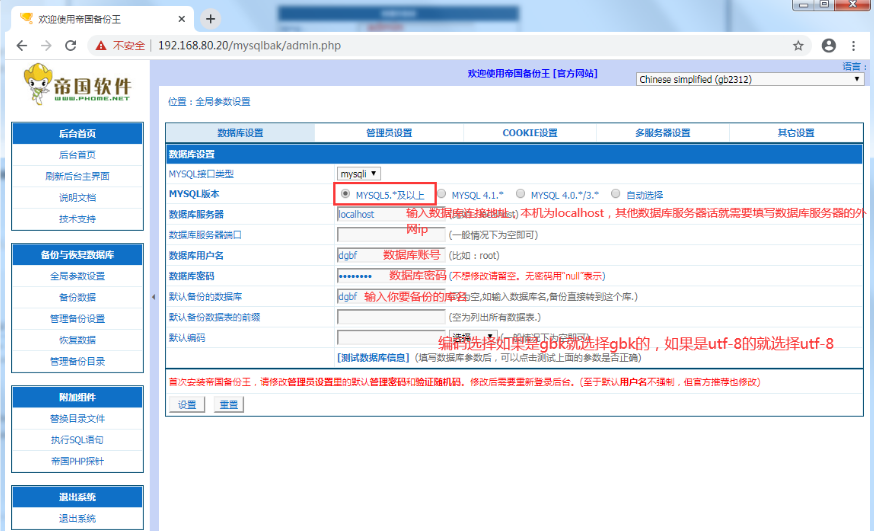The image size is (874, 531).
Task: Open Chinese simplified language dropdown
Action: pos(750,80)
